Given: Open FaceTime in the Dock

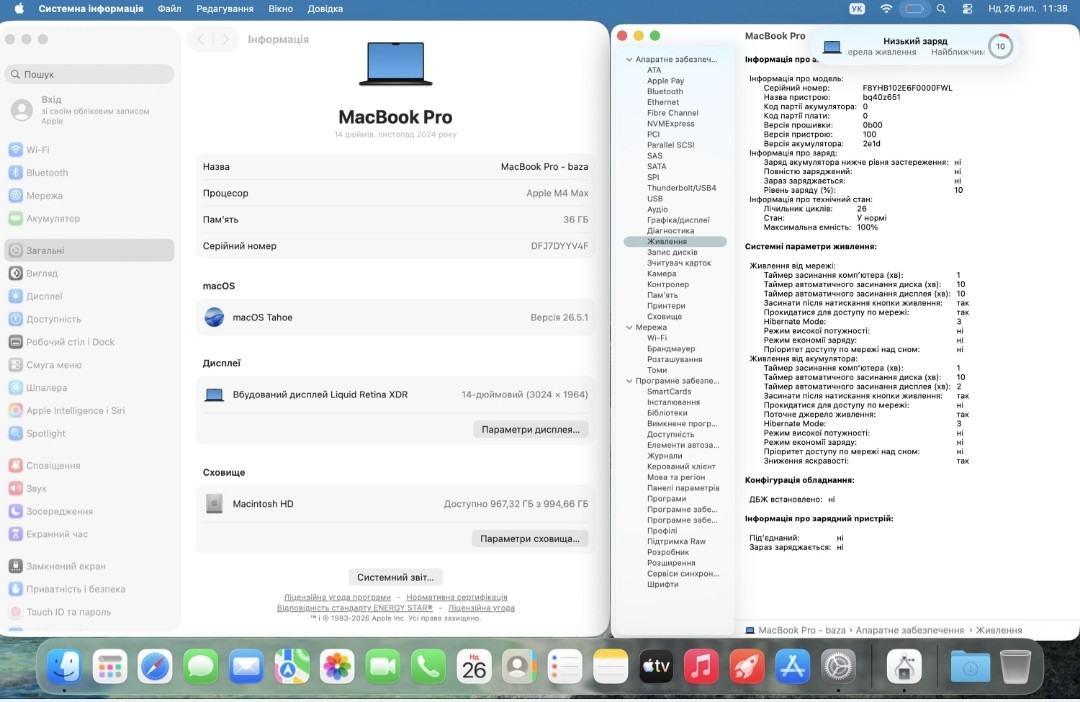Looking at the screenshot, I should point(382,666).
